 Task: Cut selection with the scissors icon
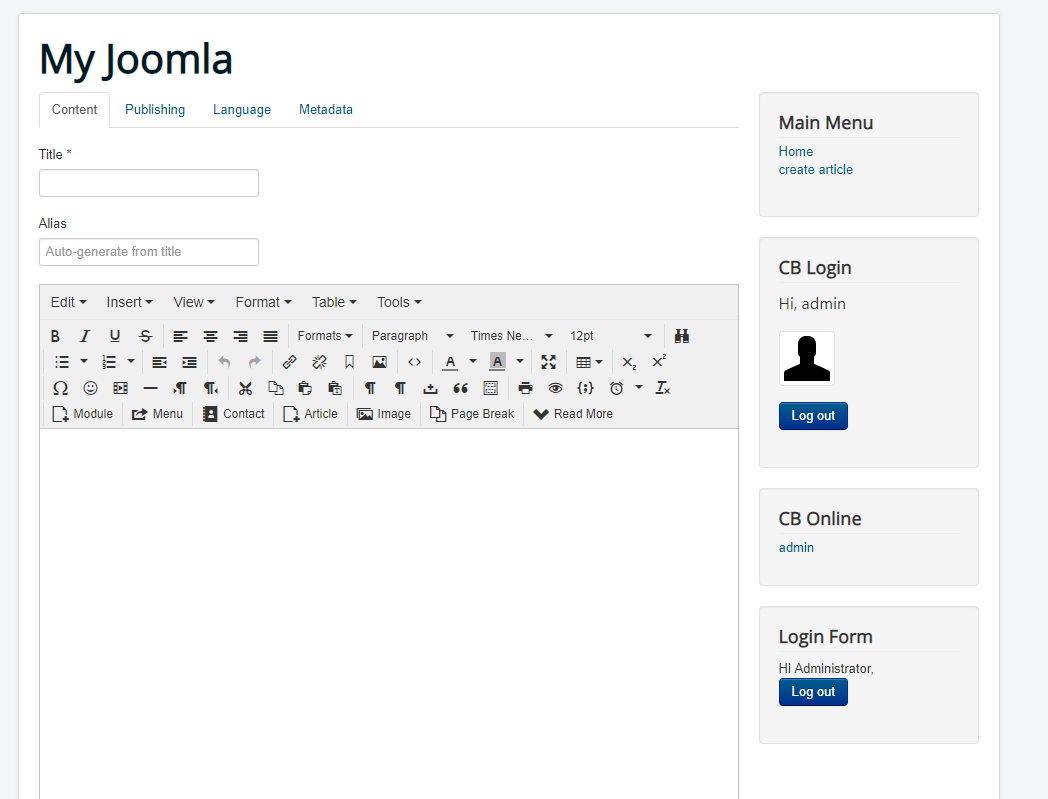(x=245, y=388)
